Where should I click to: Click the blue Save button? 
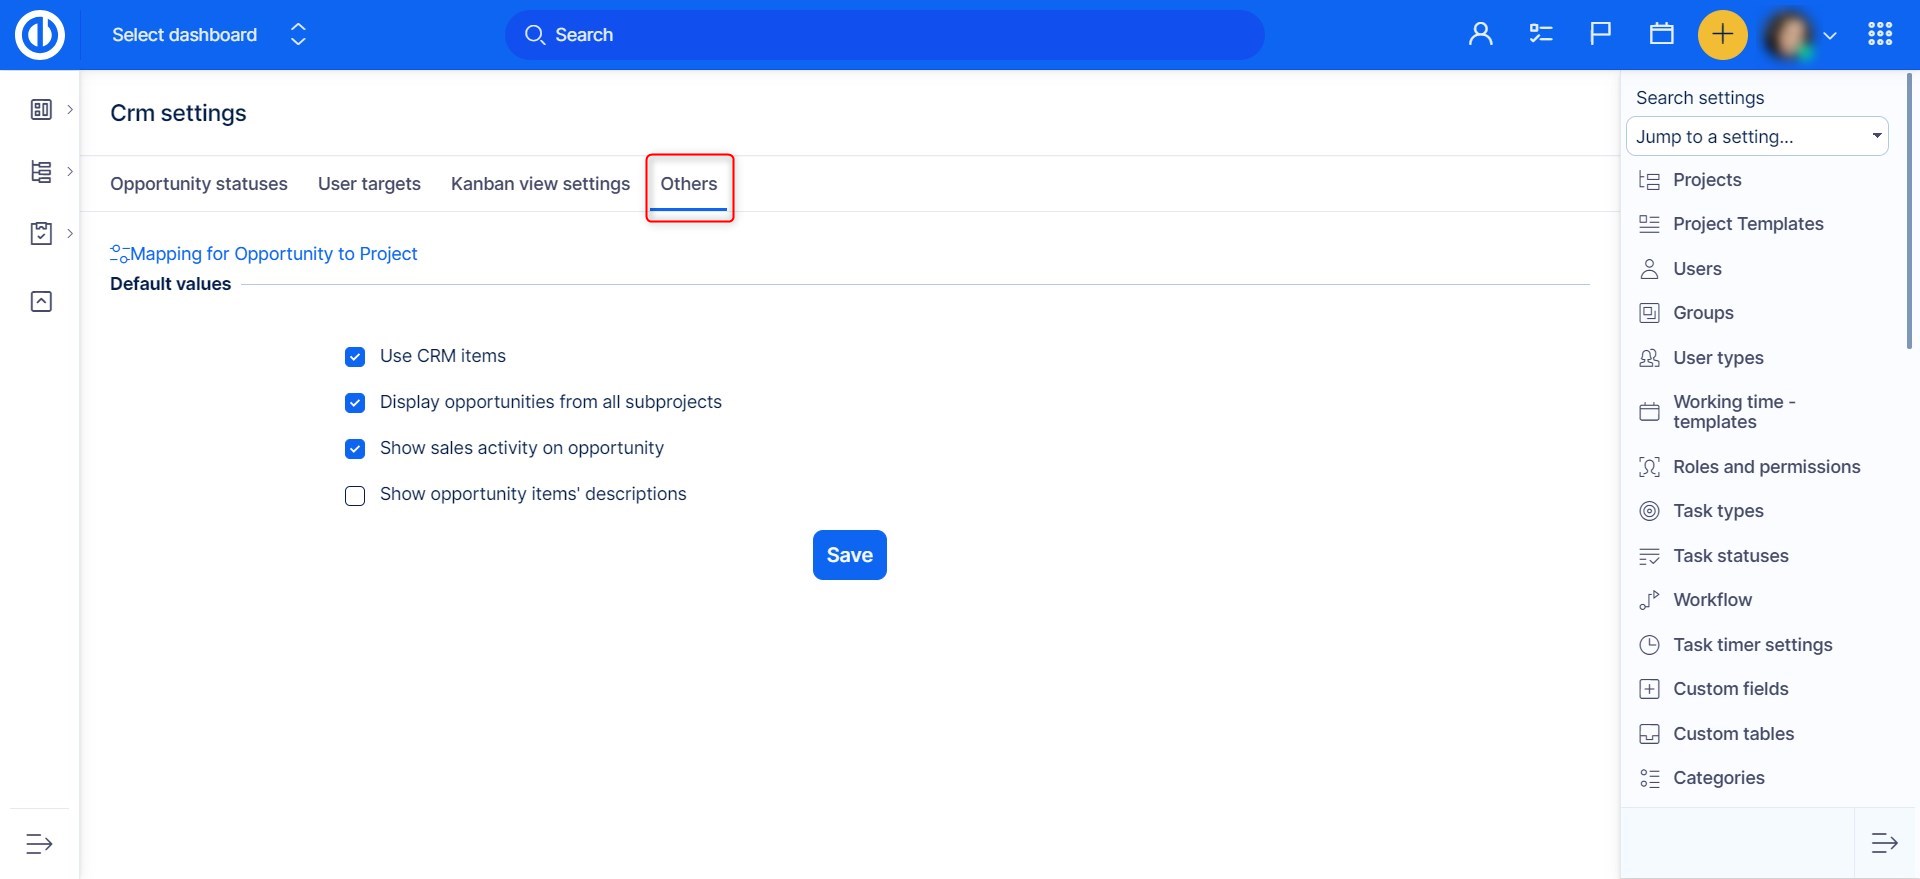[849, 555]
